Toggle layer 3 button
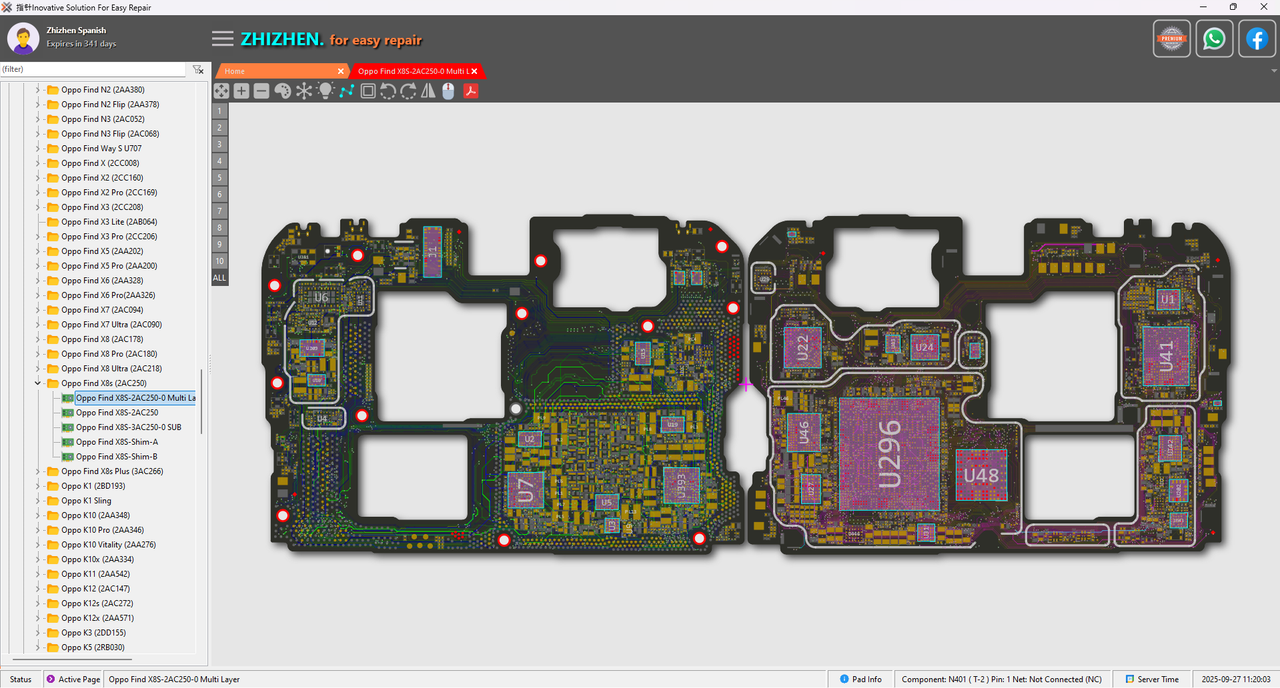Image resolution: width=1280 pixels, height=688 pixels. click(x=220, y=144)
